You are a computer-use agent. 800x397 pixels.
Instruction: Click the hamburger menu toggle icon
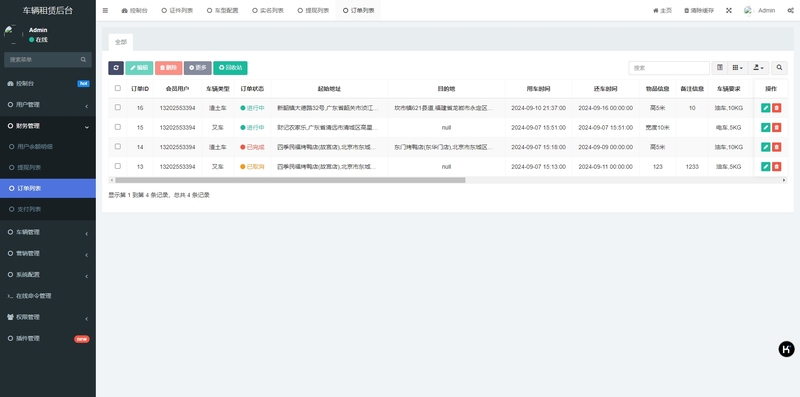[x=105, y=10]
